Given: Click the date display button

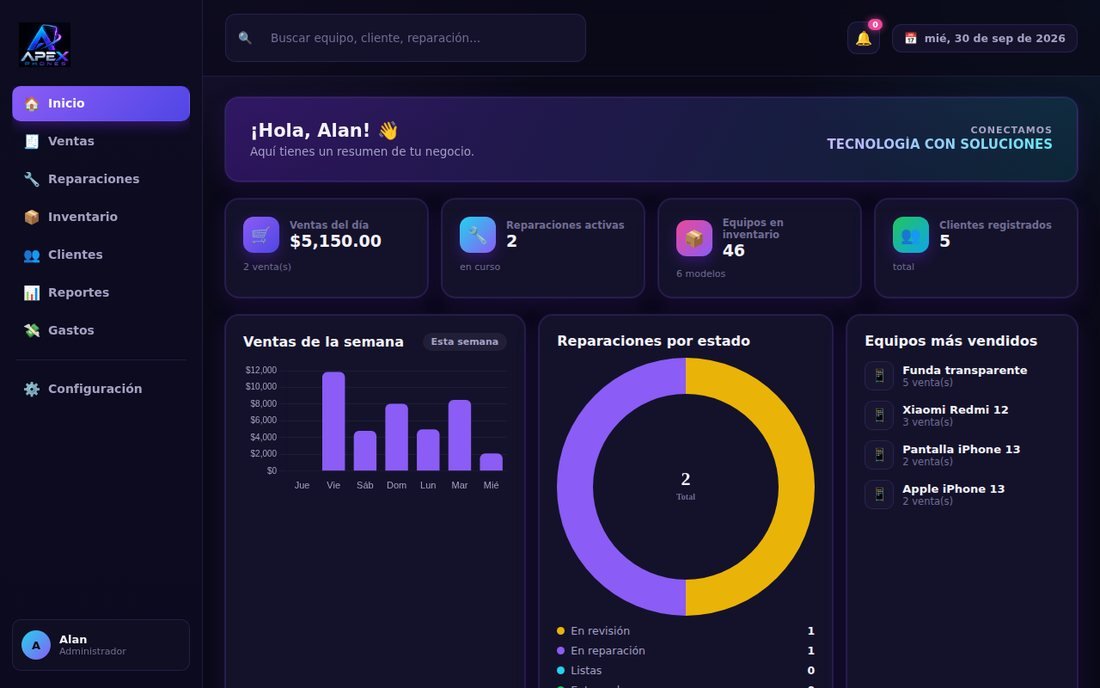Looking at the screenshot, I should (x=985, y=39).
